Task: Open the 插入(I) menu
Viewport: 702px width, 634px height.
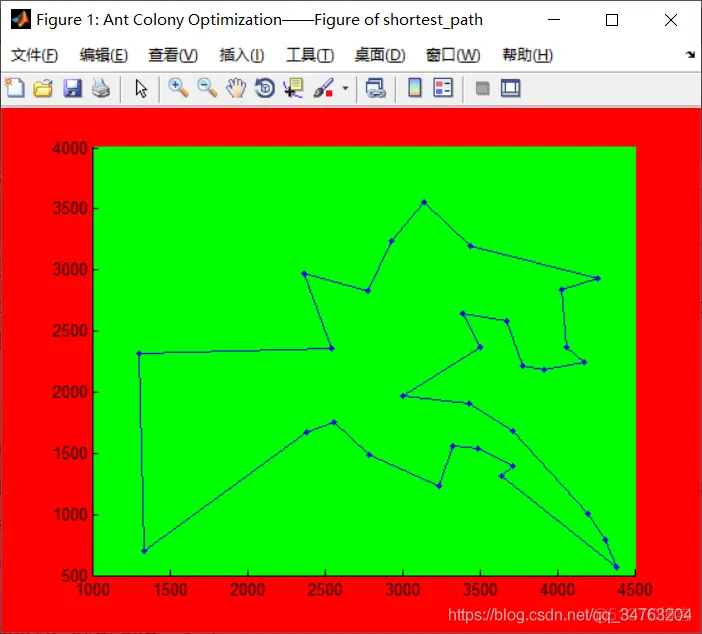Action: [242, 55]
